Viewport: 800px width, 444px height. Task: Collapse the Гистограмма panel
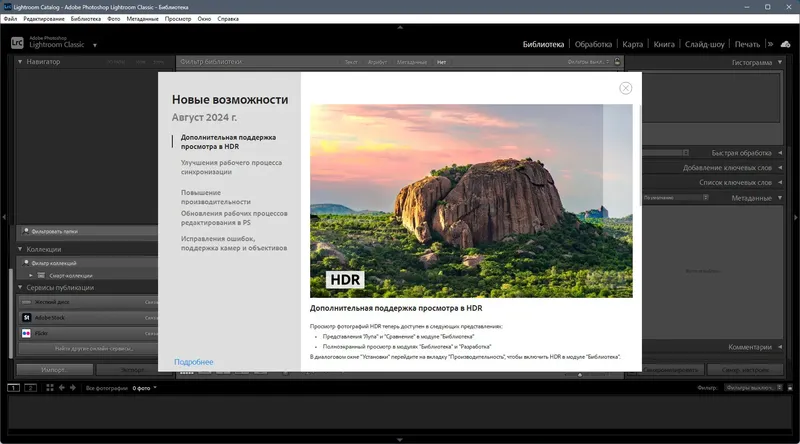(780, 62)
